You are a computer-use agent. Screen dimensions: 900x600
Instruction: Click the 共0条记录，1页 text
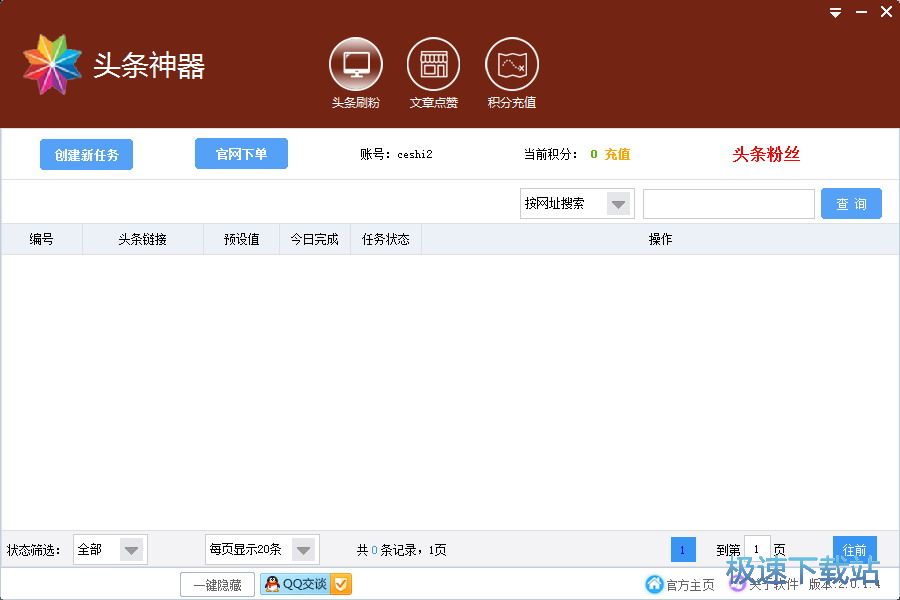click(x=401, y=550)
